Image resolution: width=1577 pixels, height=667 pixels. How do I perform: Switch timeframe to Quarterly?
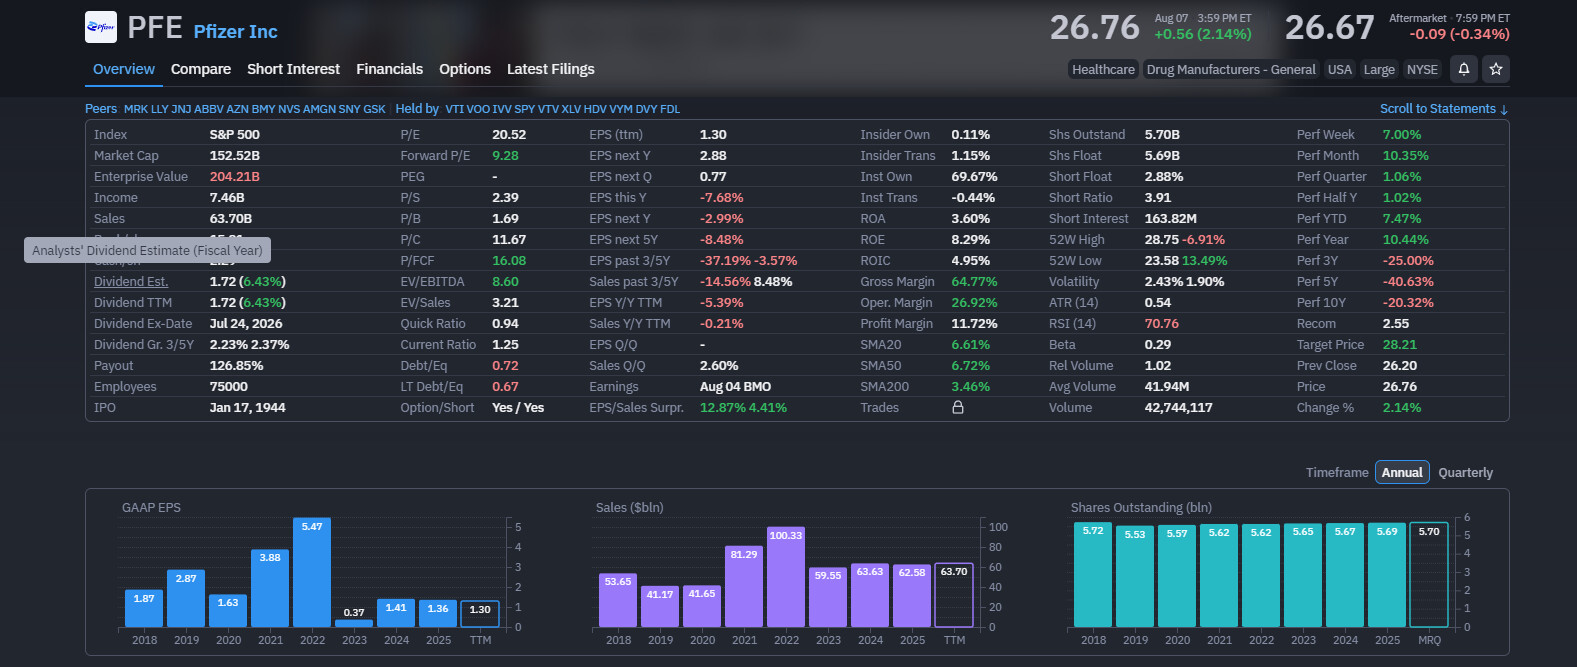[x=1465, y=472]
